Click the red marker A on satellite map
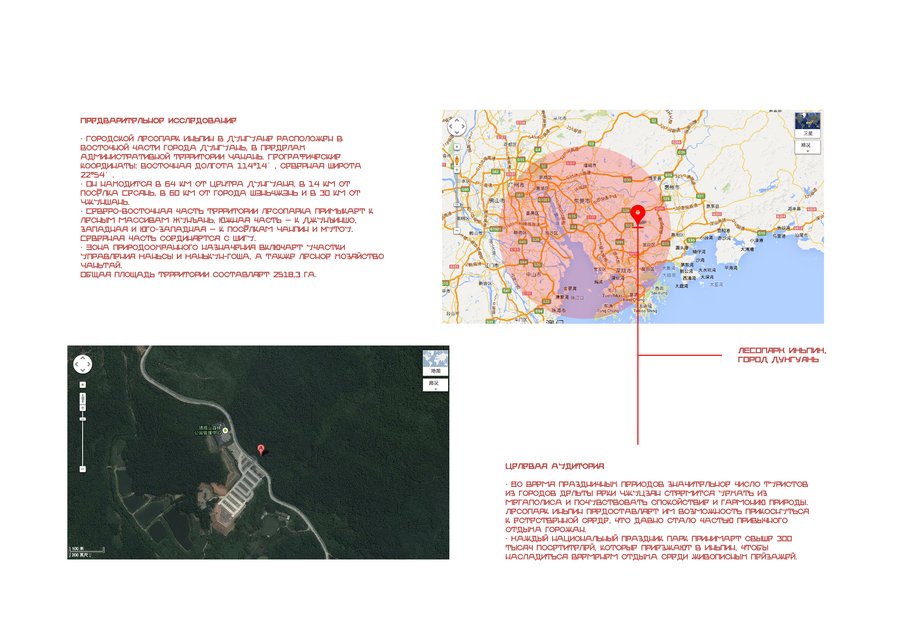This screenshot has width=900, height=642. pos(261,449)
